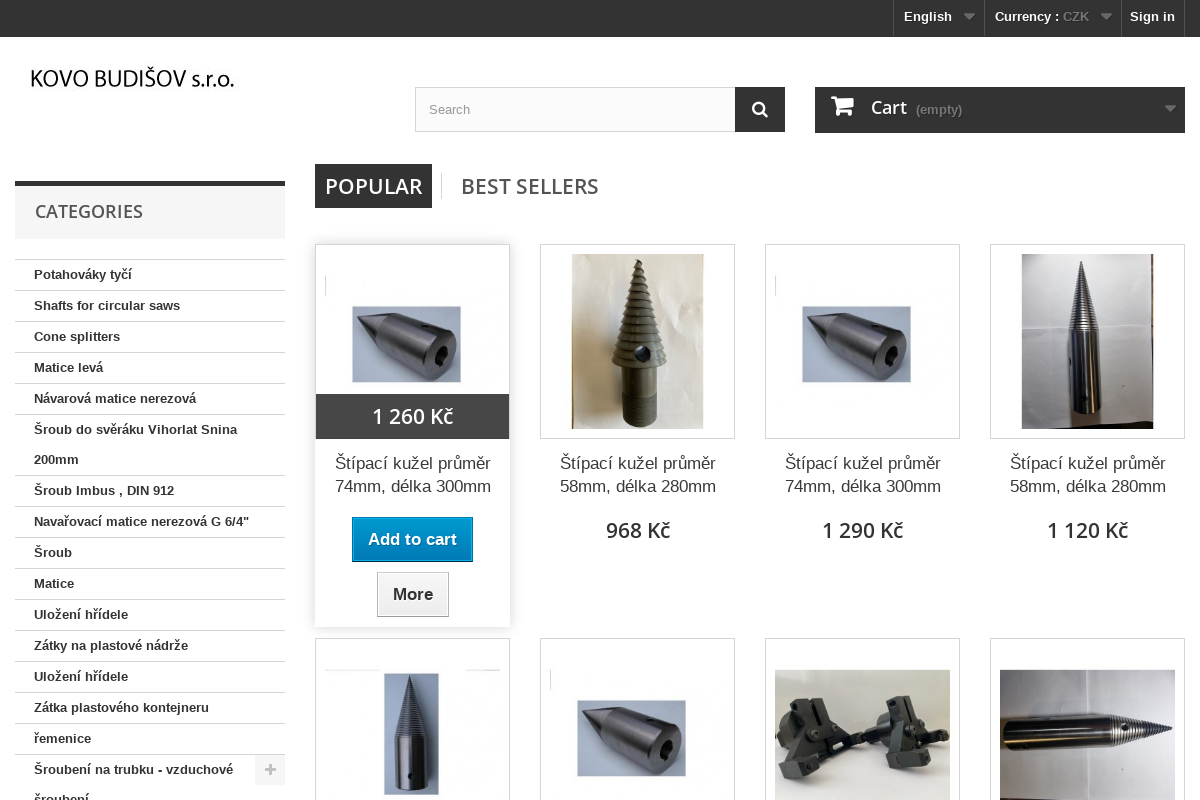
Task: Click the KOVO BUDIŠOV s.r.o. logo
Action: (x=132, y=79)
